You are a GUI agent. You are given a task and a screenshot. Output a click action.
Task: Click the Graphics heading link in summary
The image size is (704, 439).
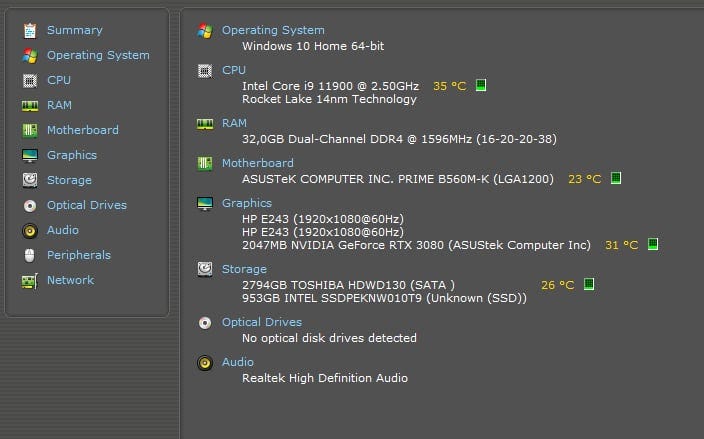pyautogui.click(x=246, y=203)
